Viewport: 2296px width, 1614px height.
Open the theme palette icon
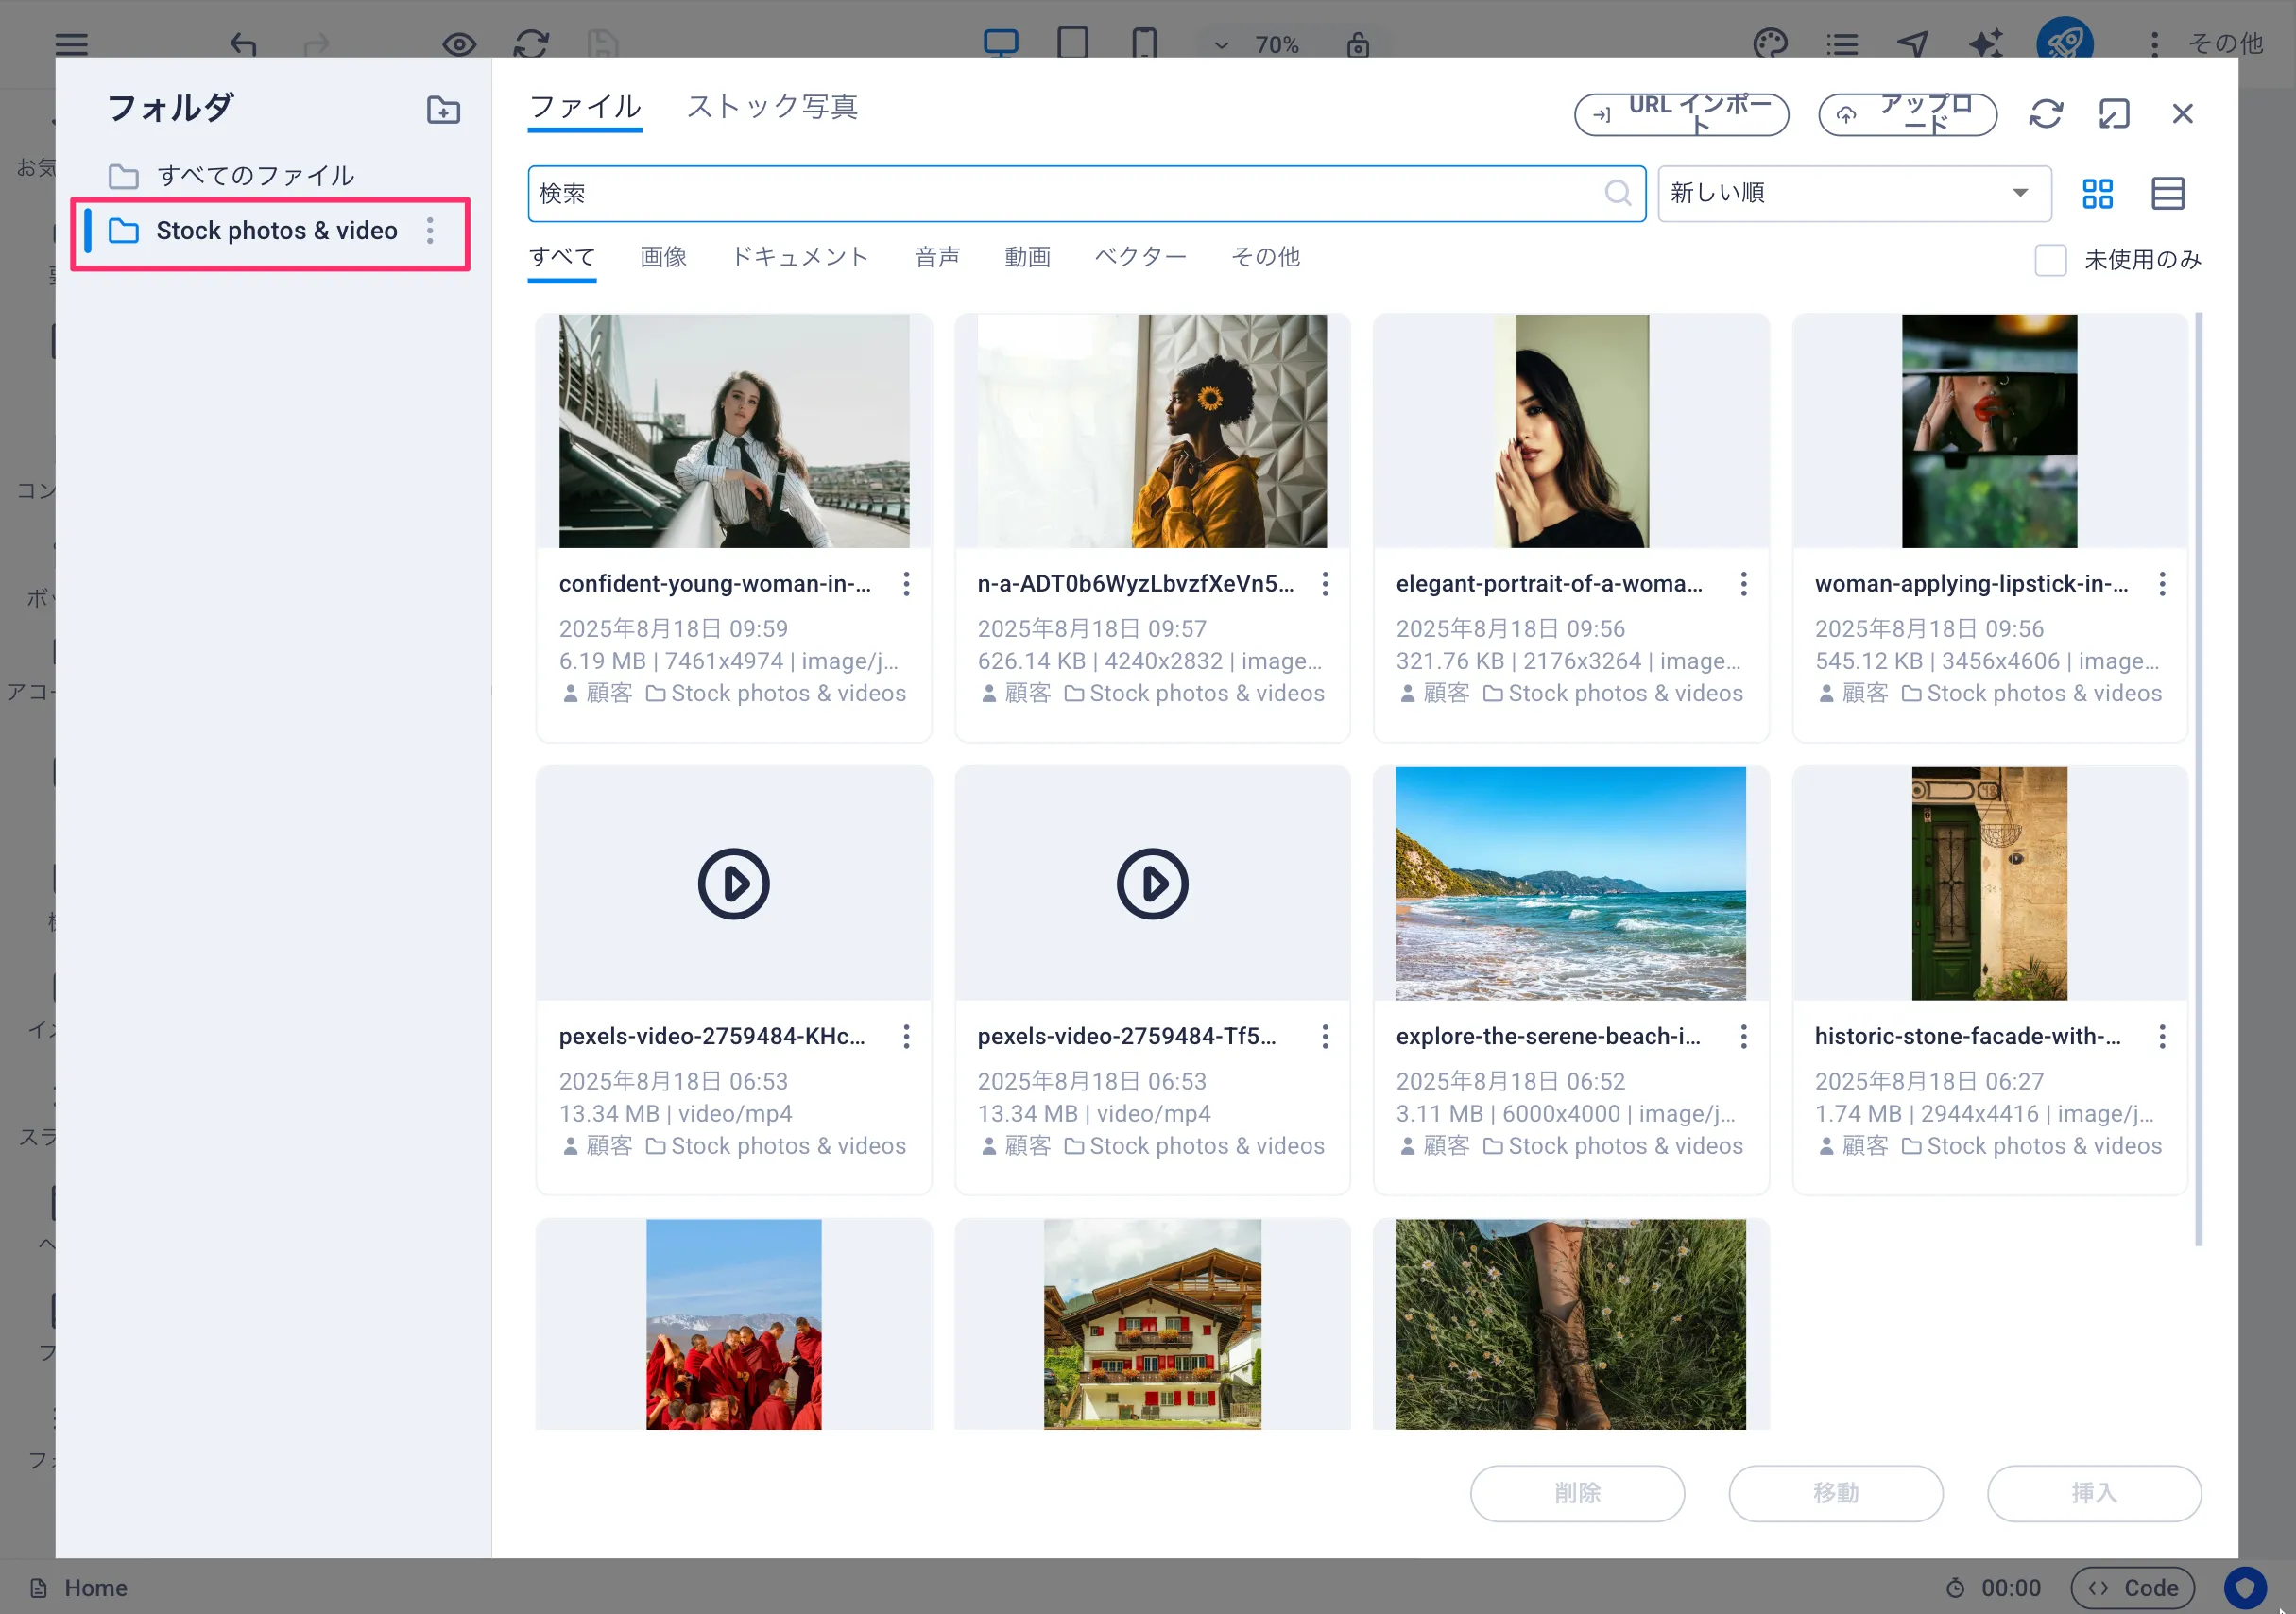point(1769,44)
